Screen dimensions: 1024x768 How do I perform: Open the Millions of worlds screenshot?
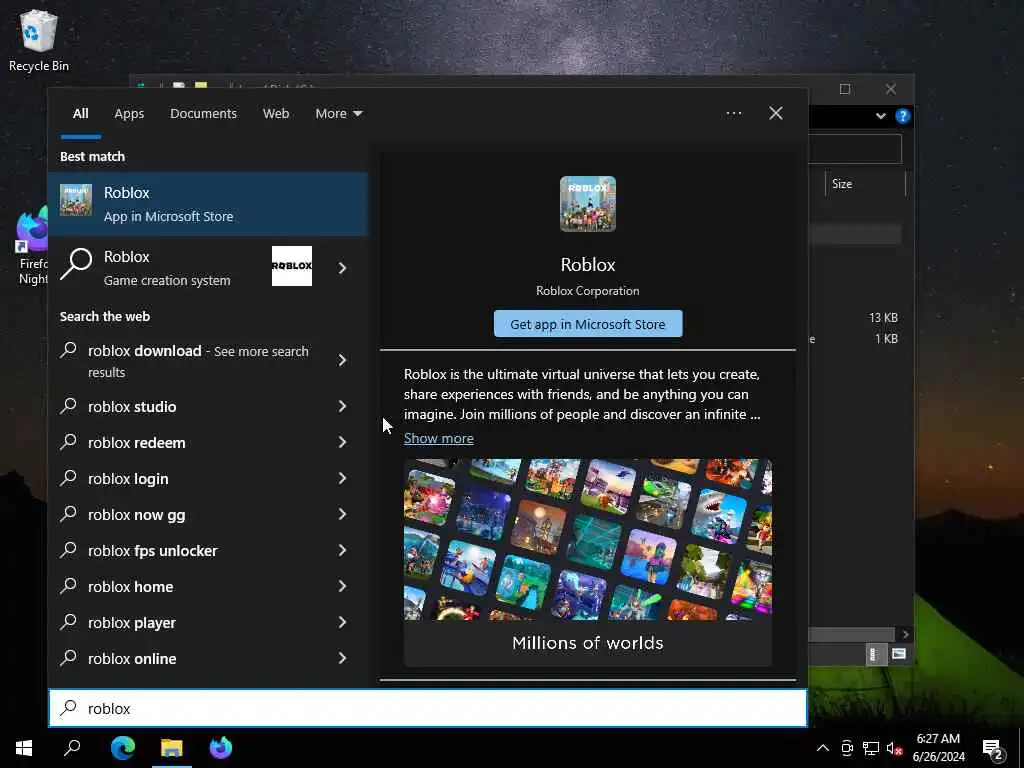588,562
